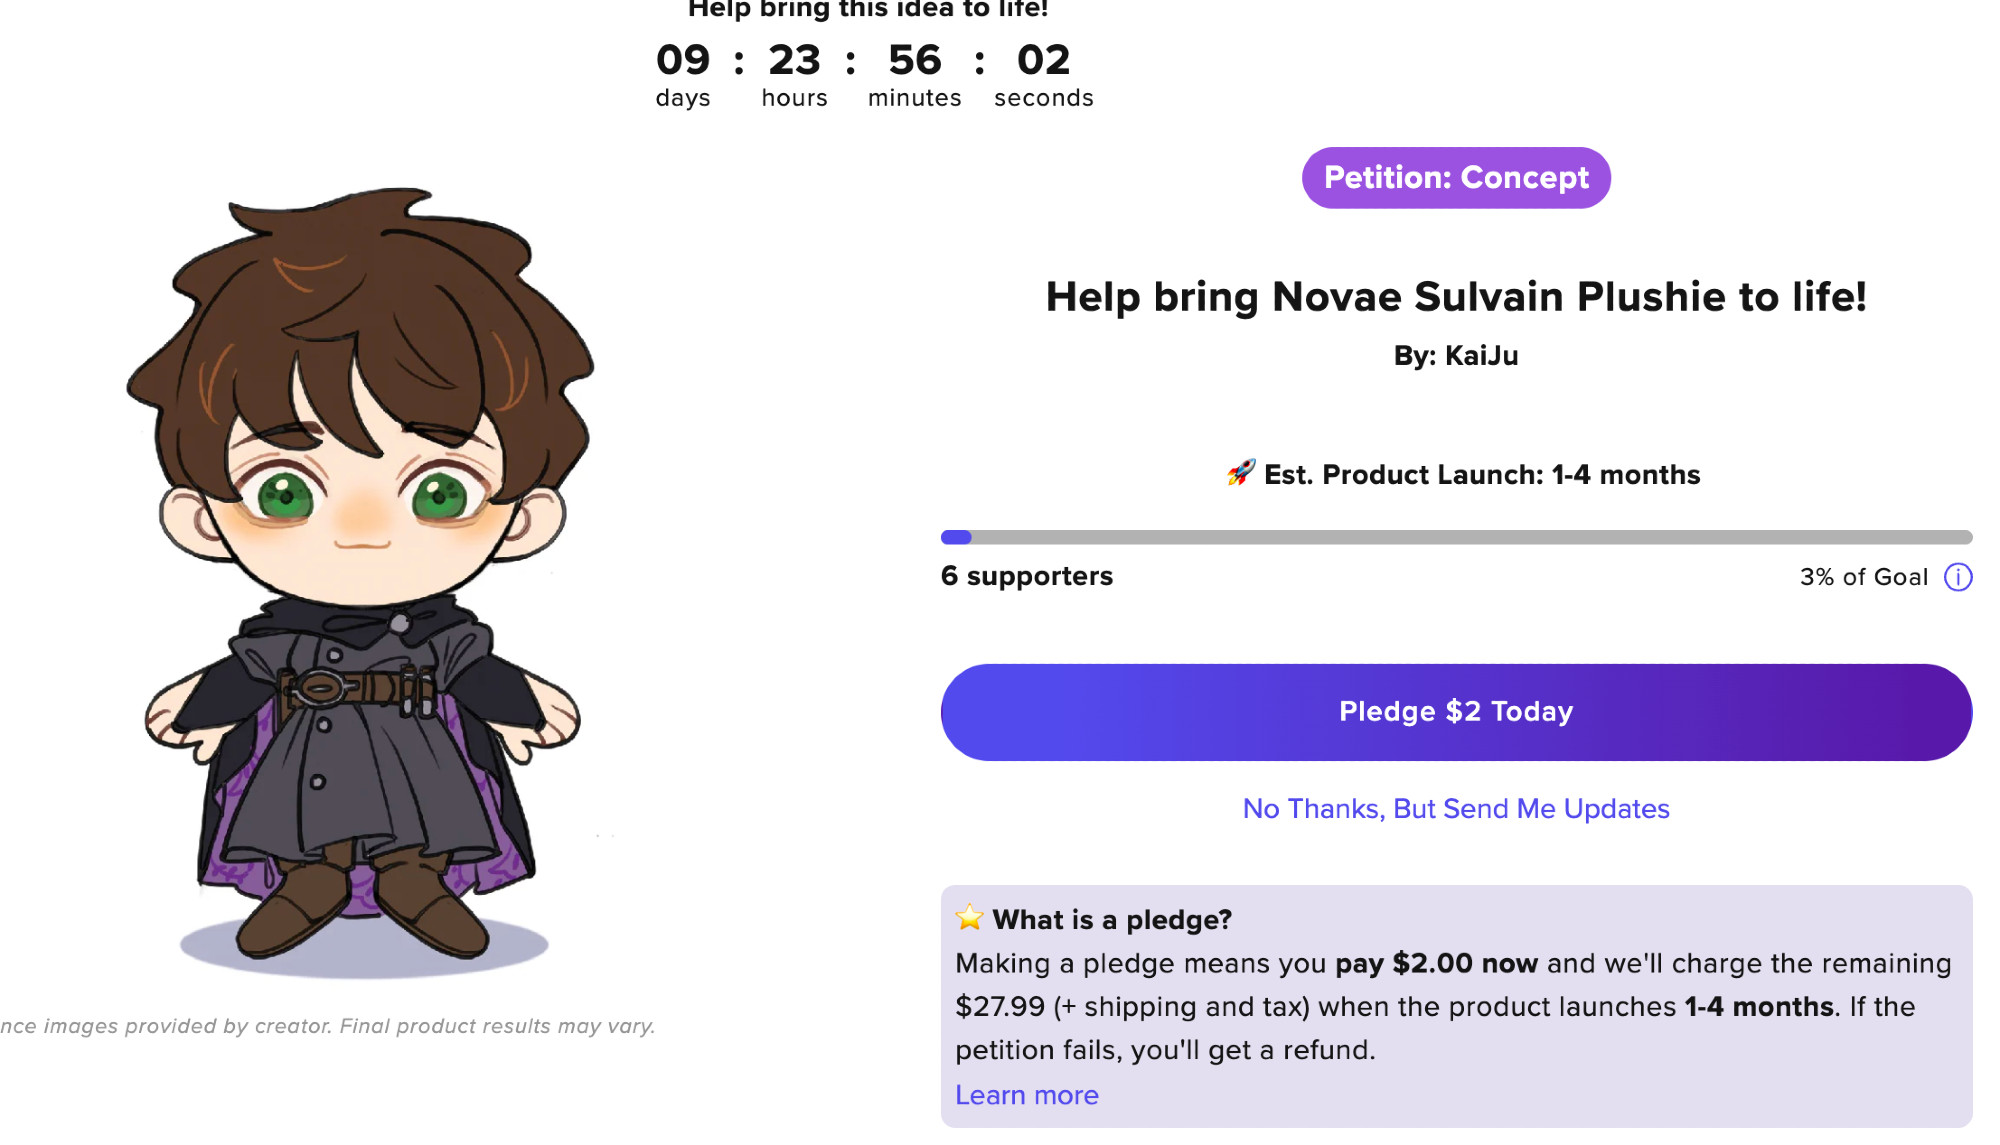Click the What is a pledge heading

[1112, 920]
